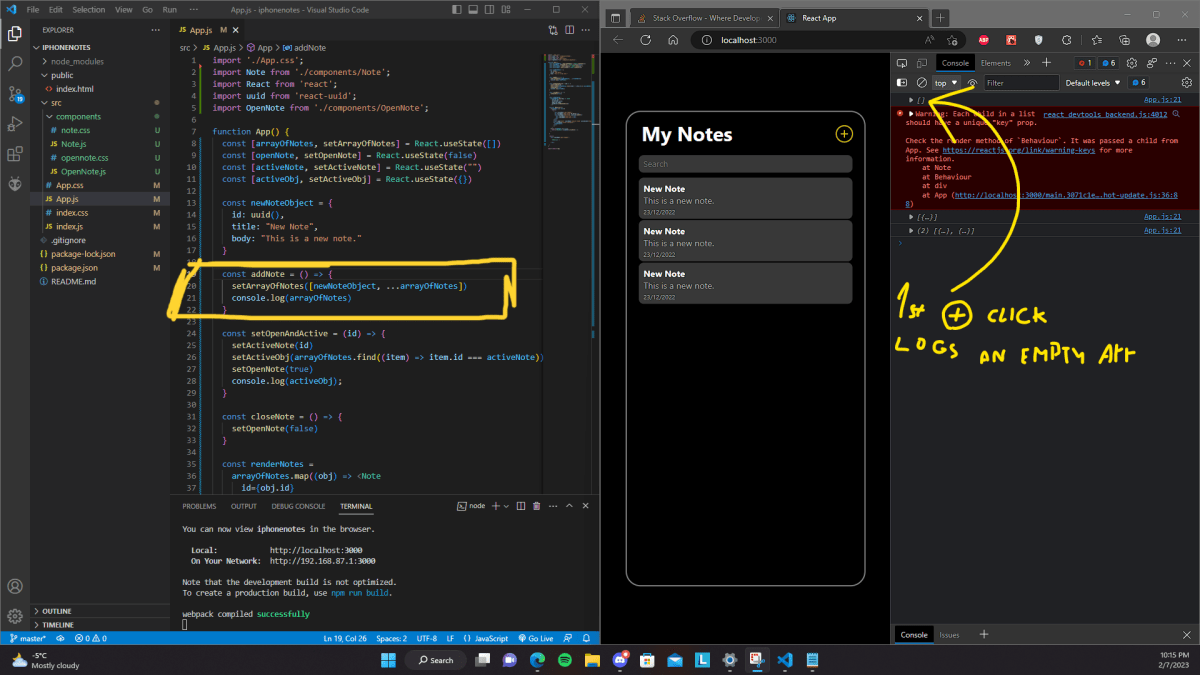Open the Search view in VS Code activity bar
Viewport: 1200px width, 675px height.
[15, 64]
